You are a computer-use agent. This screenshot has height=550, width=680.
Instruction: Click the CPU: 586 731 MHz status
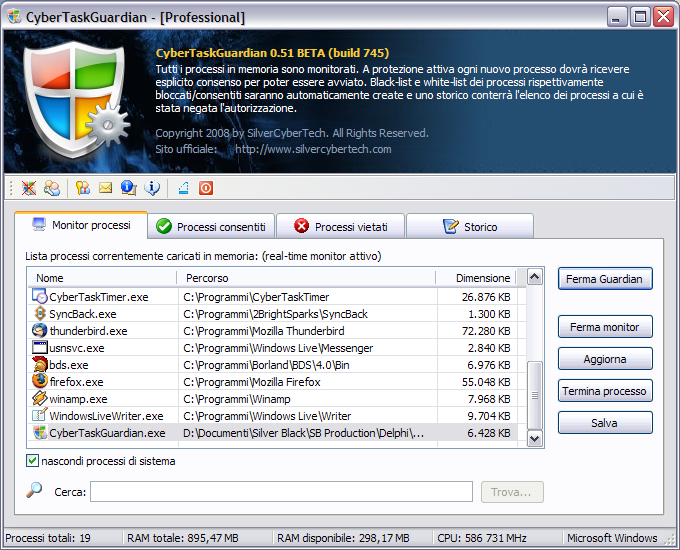pyautogui.click(x=482, y=538)
